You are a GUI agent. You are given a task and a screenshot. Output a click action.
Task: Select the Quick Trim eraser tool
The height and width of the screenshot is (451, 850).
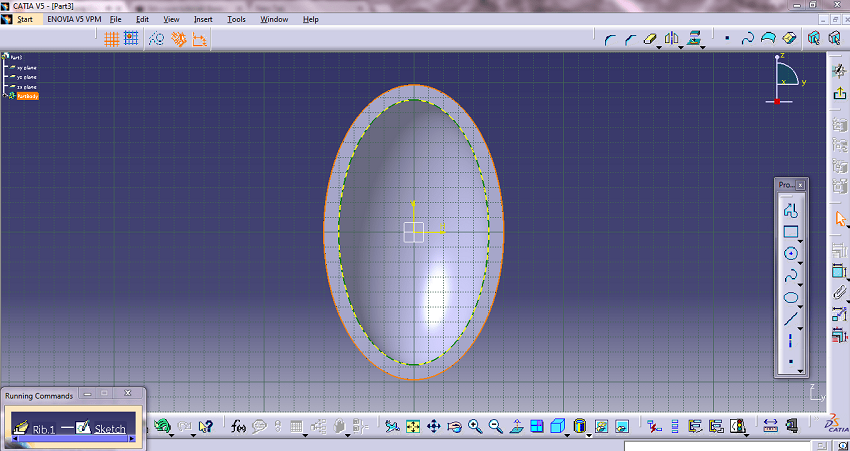[x=649, y=39]
